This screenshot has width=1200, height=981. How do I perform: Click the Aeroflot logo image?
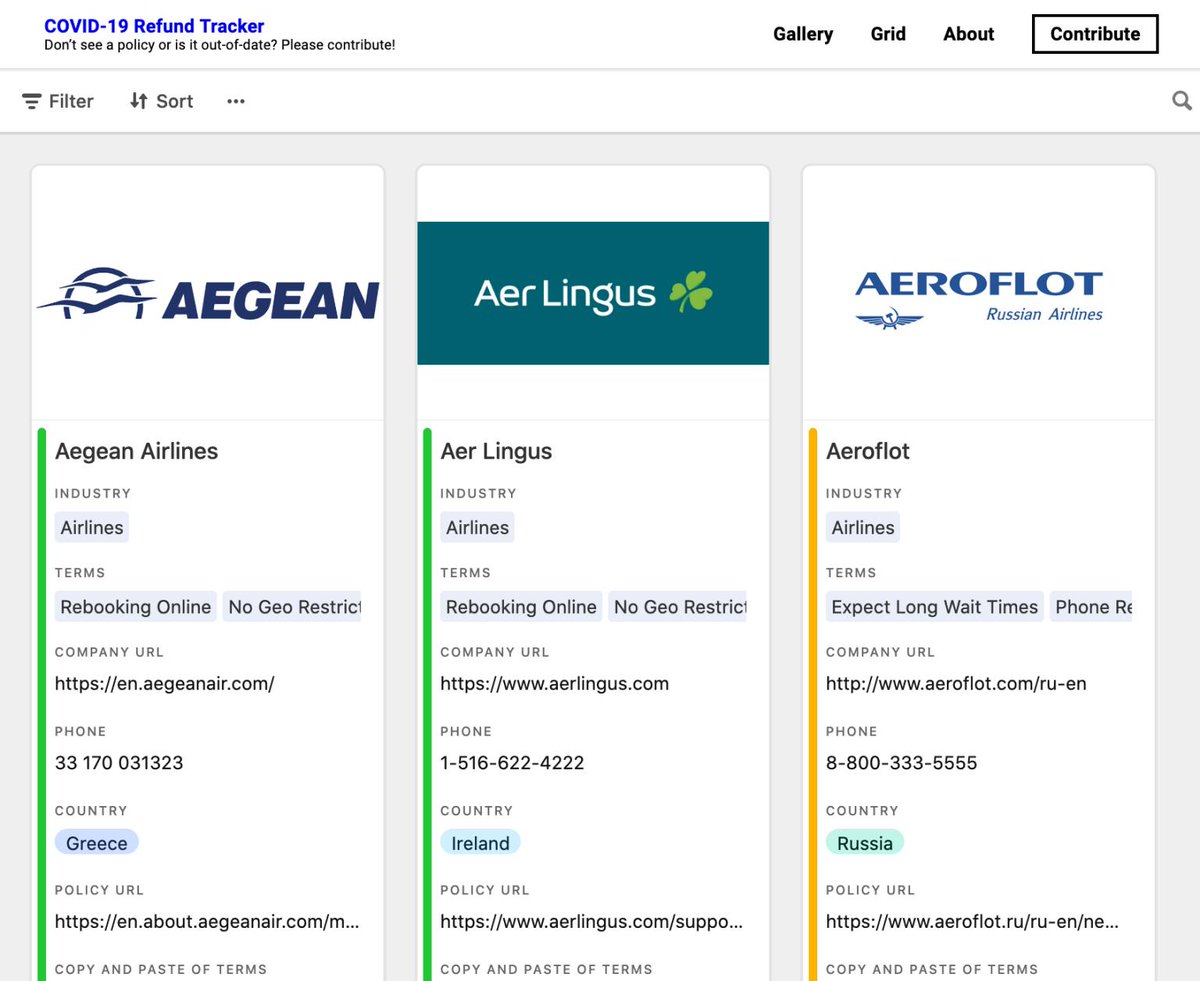coord(979,298)
